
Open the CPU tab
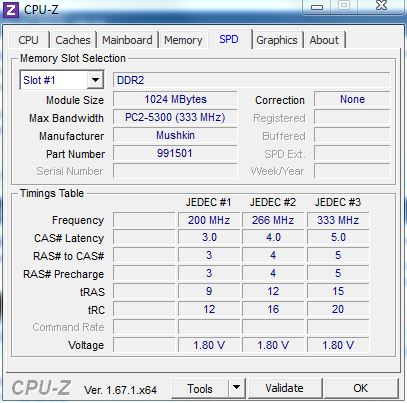tap(29, 40)
